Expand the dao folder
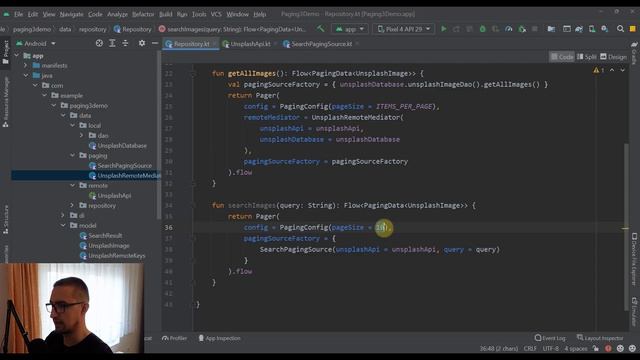The image size is (640, 360). pos(81,136)
